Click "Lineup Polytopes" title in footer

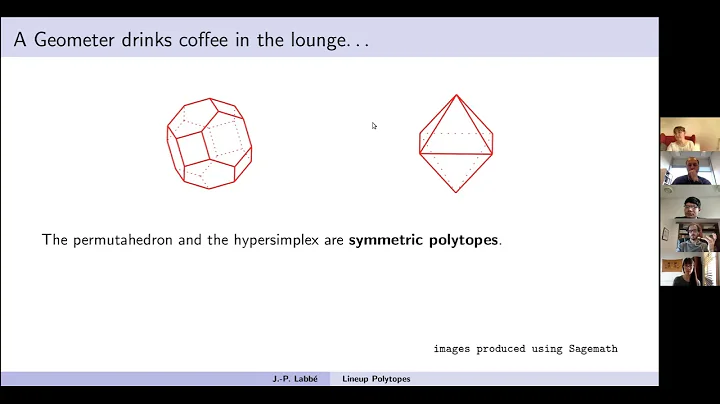click(x=376, y=379)
